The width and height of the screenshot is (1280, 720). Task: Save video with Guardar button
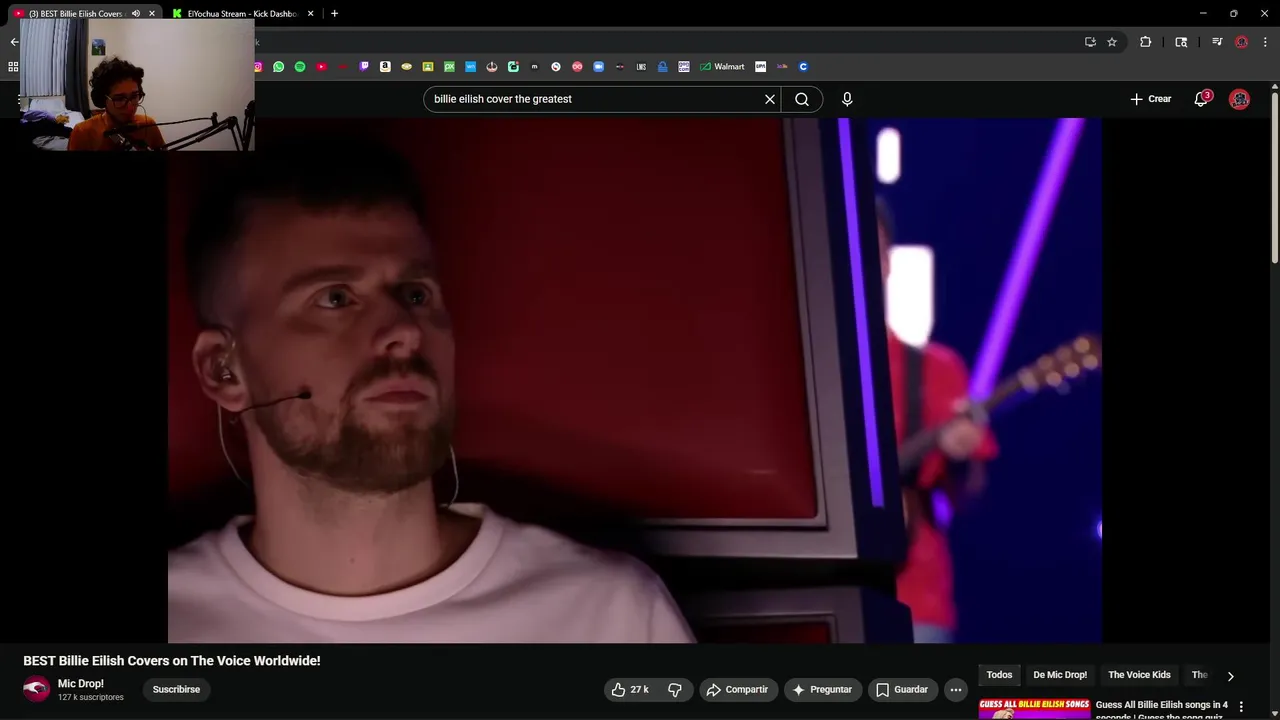pyautogui.click(x=902, y=690)
